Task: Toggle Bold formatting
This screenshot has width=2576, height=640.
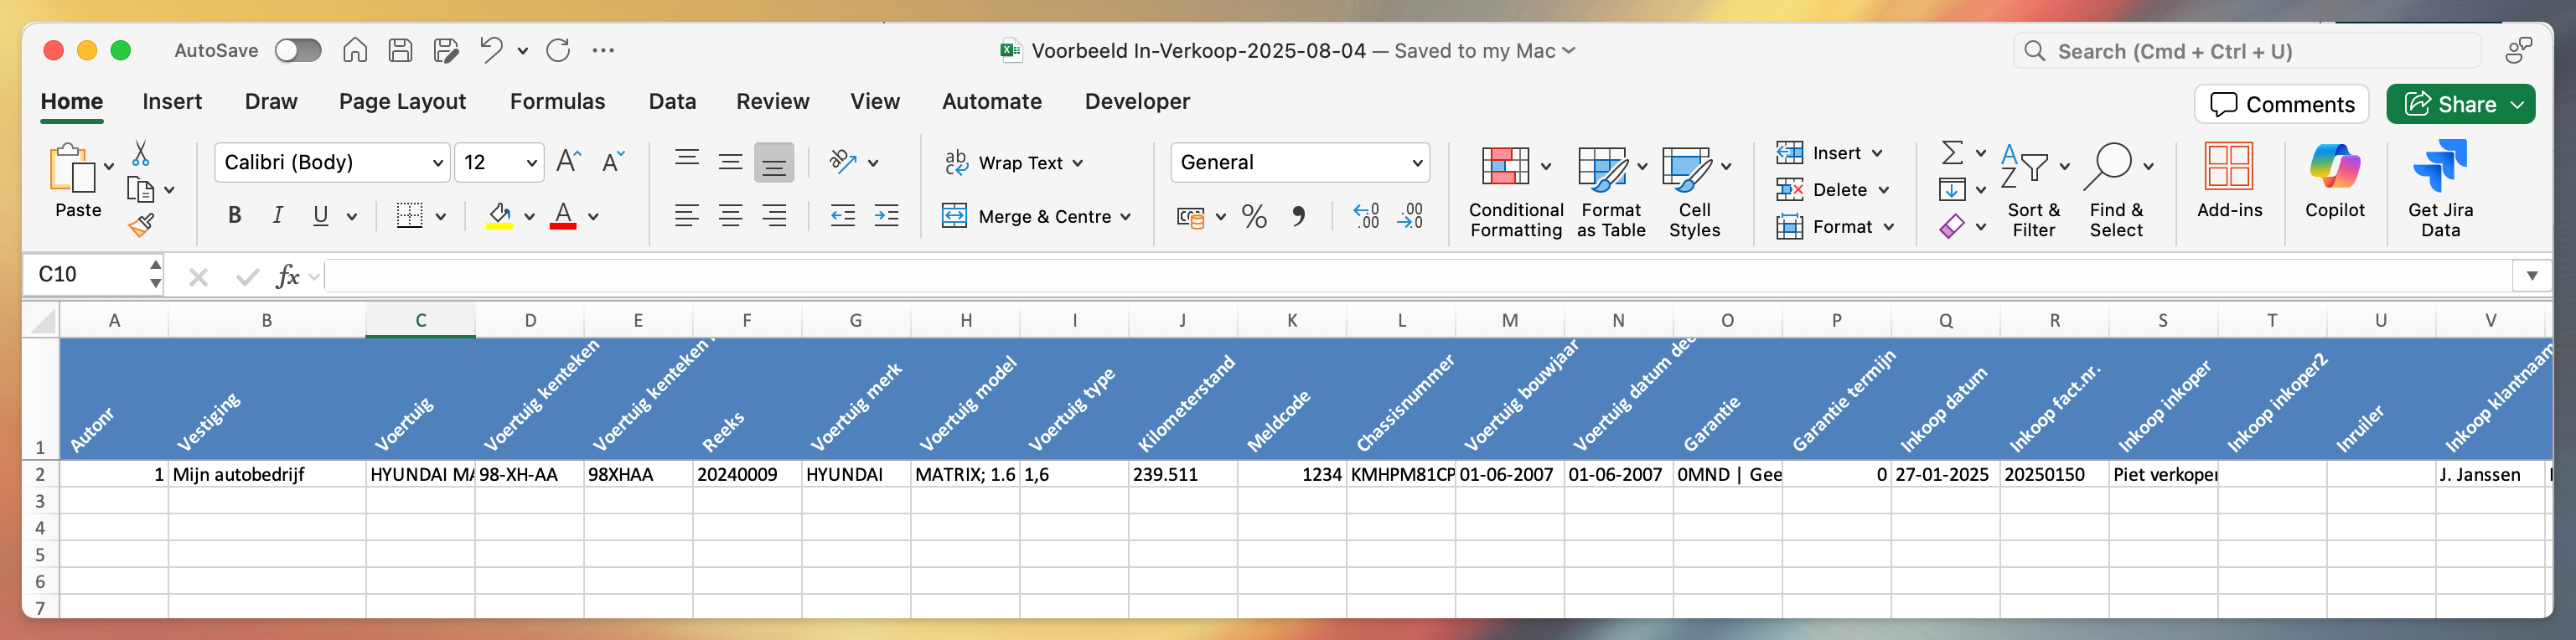Action: click(235, 216)
